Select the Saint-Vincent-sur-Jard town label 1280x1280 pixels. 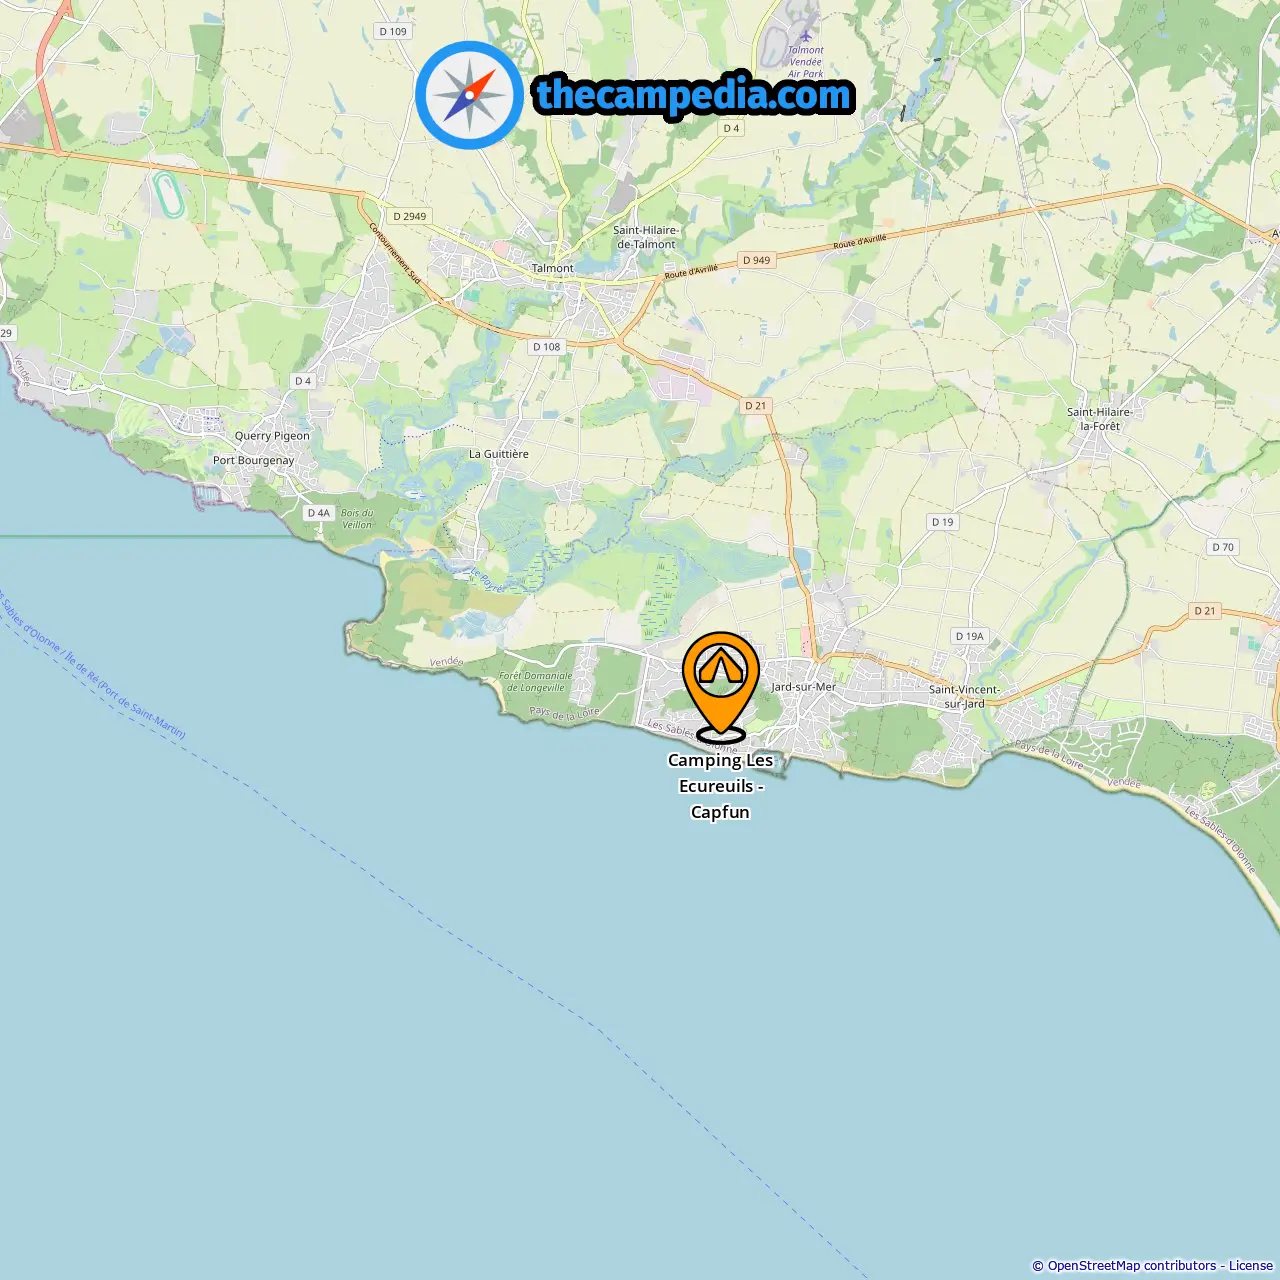pyautogui.click(x=964, y=696)
